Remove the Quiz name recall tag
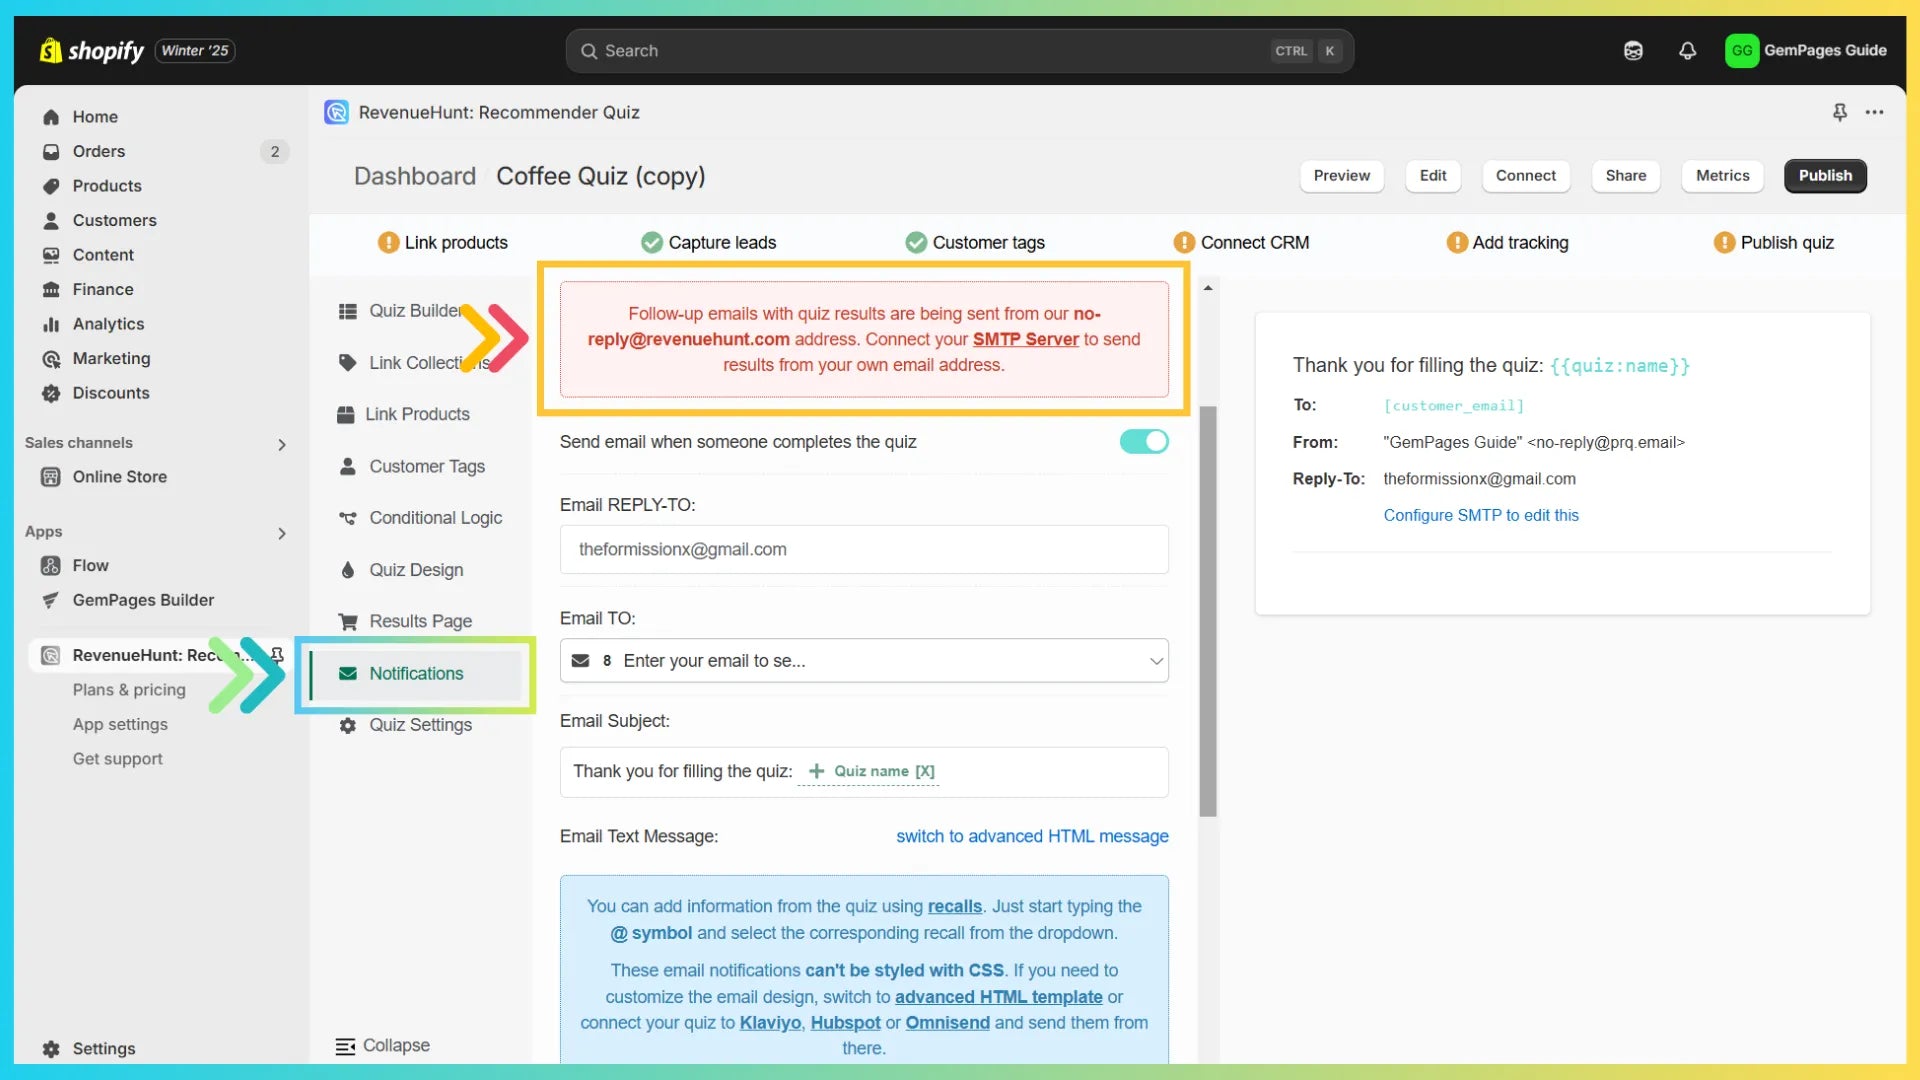 click(x=925, y=771)
